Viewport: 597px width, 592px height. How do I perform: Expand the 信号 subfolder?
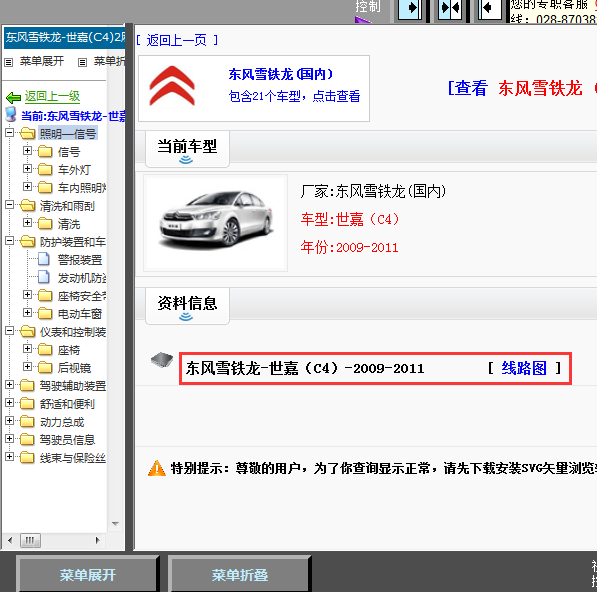[27, 150]
